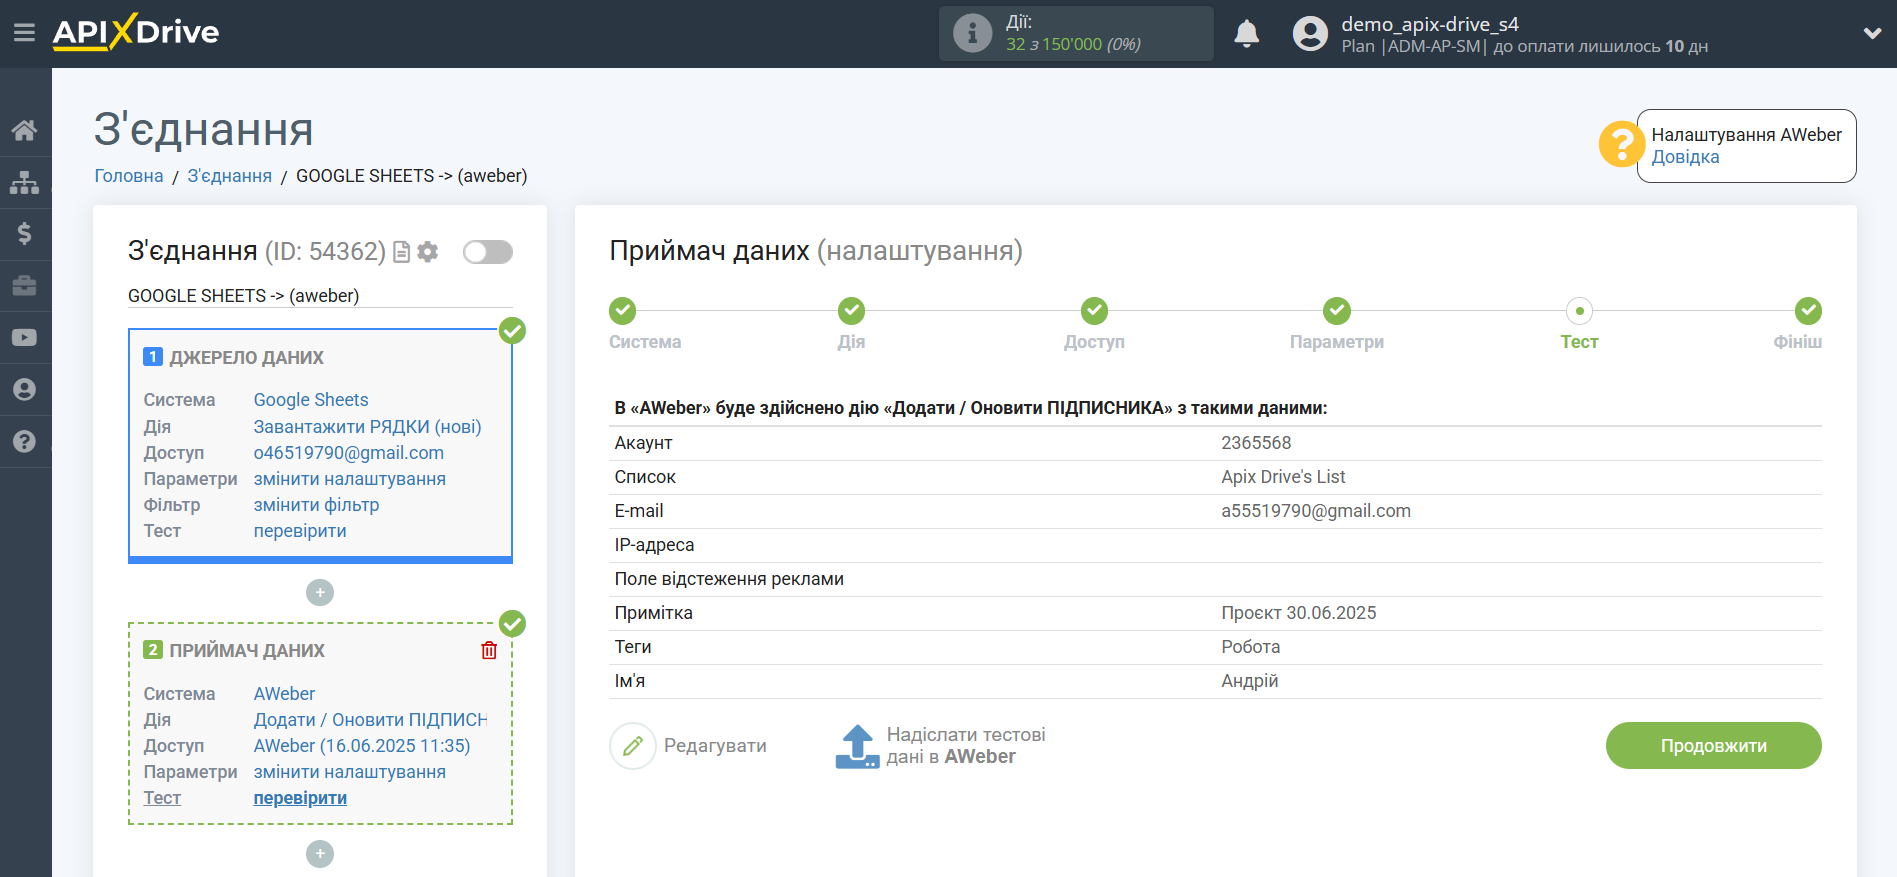This screenshot has height=877, width=1897.
Task: Open the help question sidebar icon
Action: point(25,442)
